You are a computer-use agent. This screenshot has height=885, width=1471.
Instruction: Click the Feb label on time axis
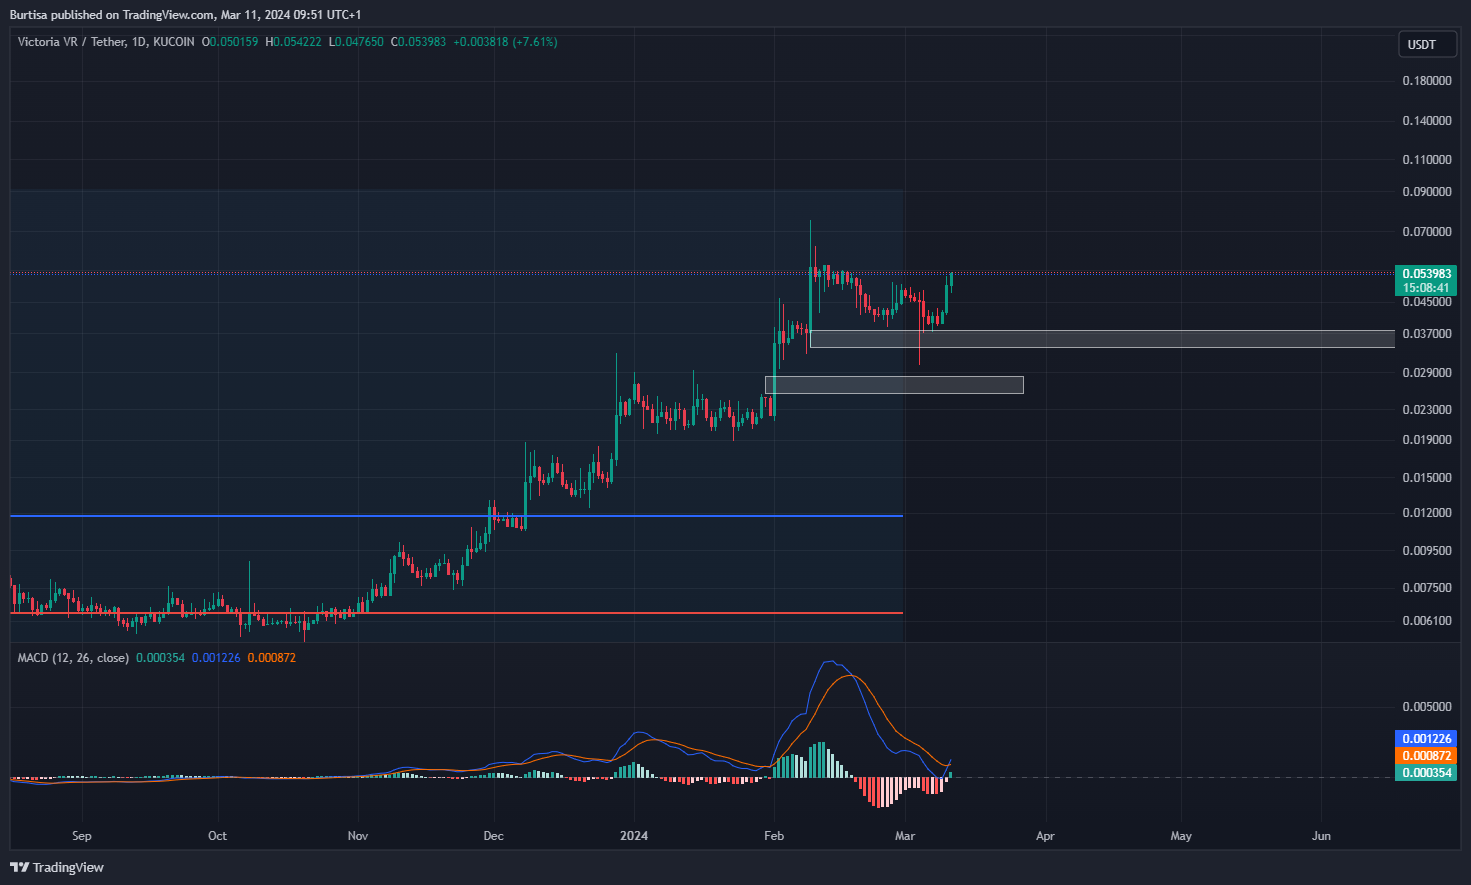click(x=773, y=836)
